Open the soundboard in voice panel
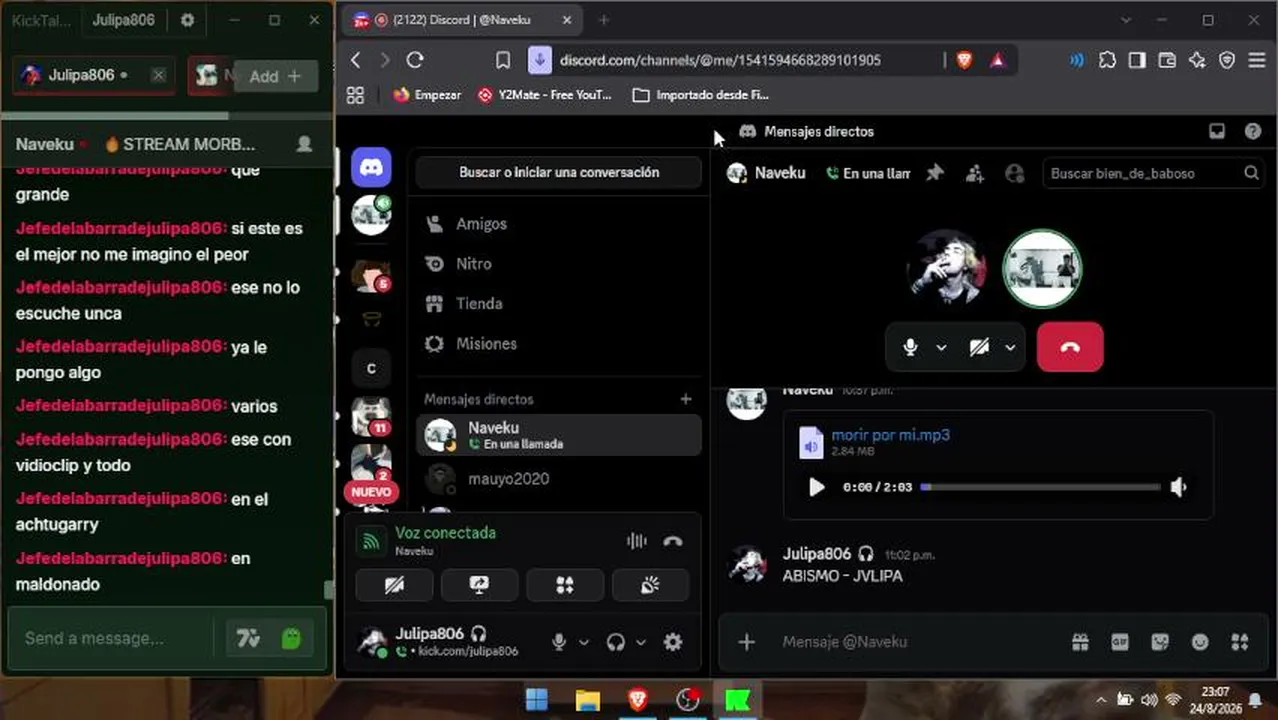The image size is (1278, 720). coord(651,585)
